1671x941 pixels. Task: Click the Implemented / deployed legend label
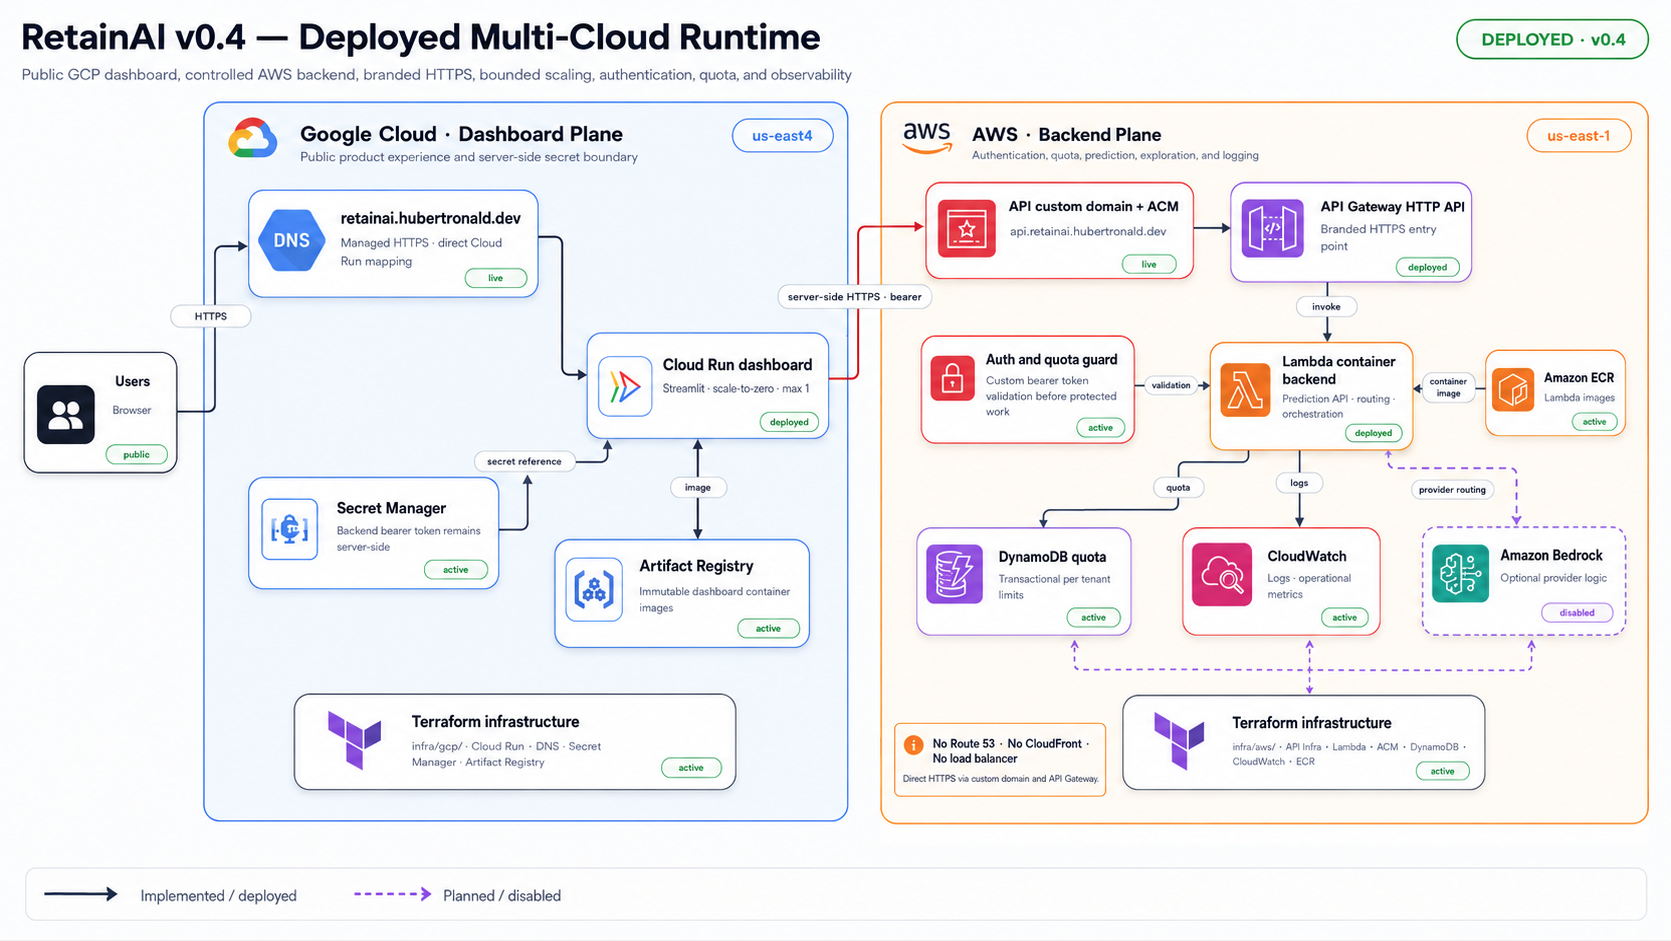click(218, 896)
